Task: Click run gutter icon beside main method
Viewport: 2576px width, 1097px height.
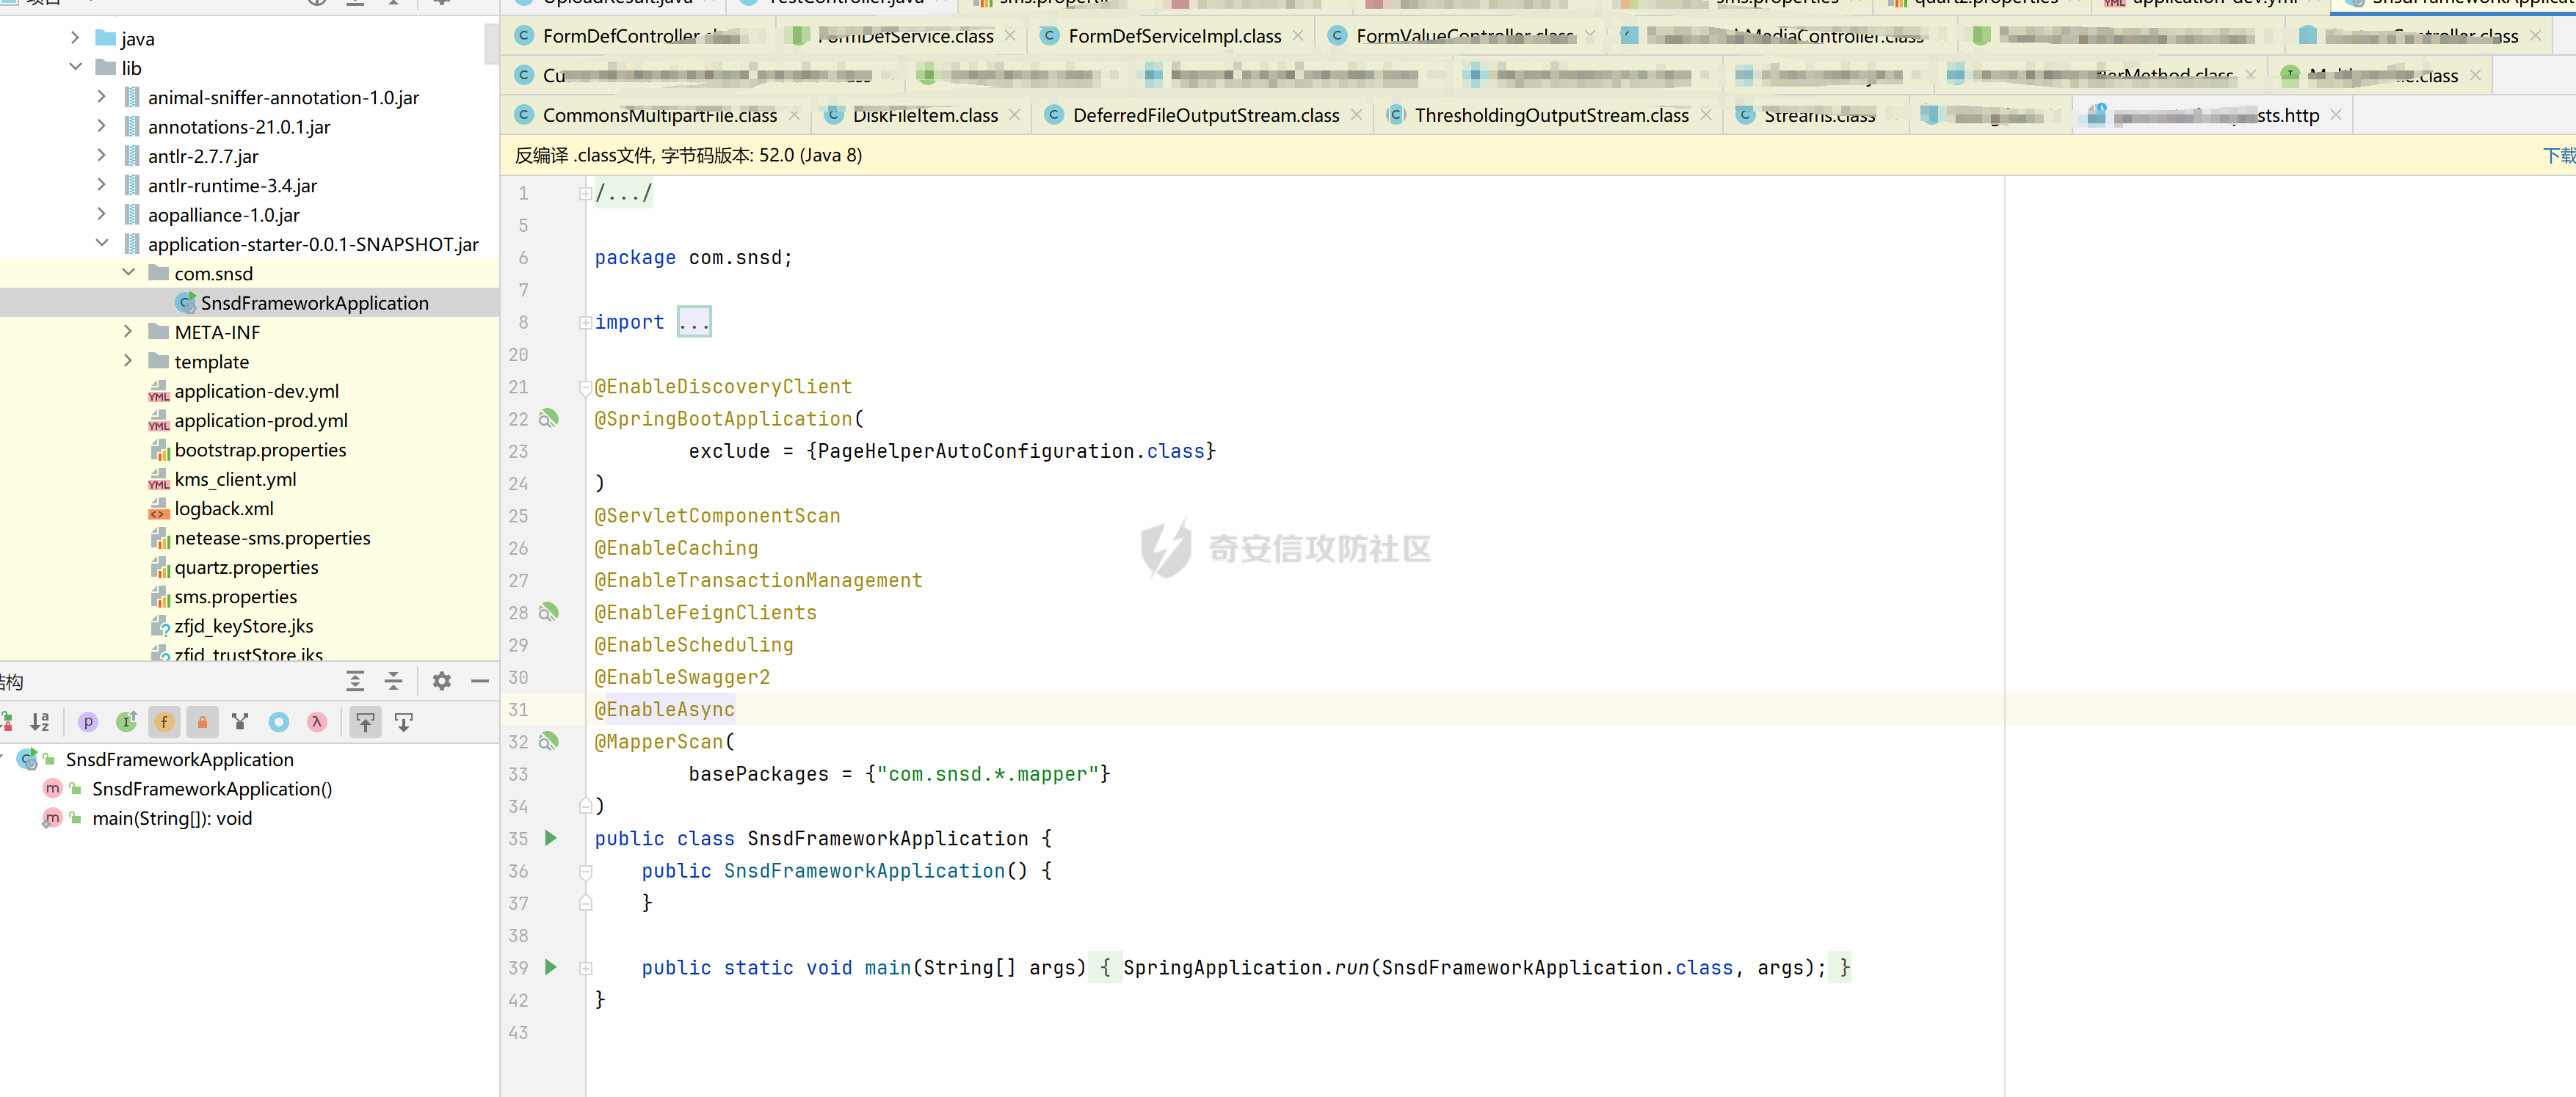Action: tap(550, 967)
